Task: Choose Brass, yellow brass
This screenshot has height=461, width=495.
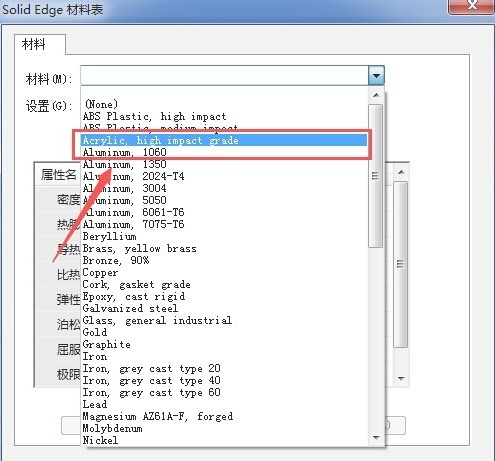Action: (x=225, y=248)
